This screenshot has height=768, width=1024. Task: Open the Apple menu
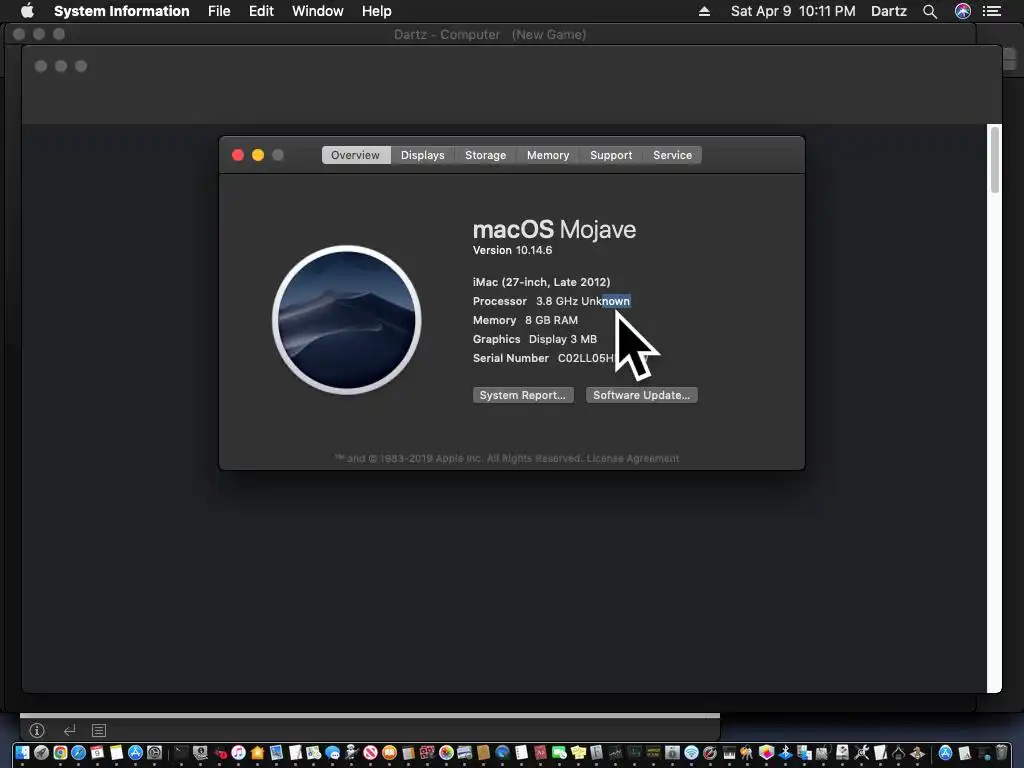(27, 11)
